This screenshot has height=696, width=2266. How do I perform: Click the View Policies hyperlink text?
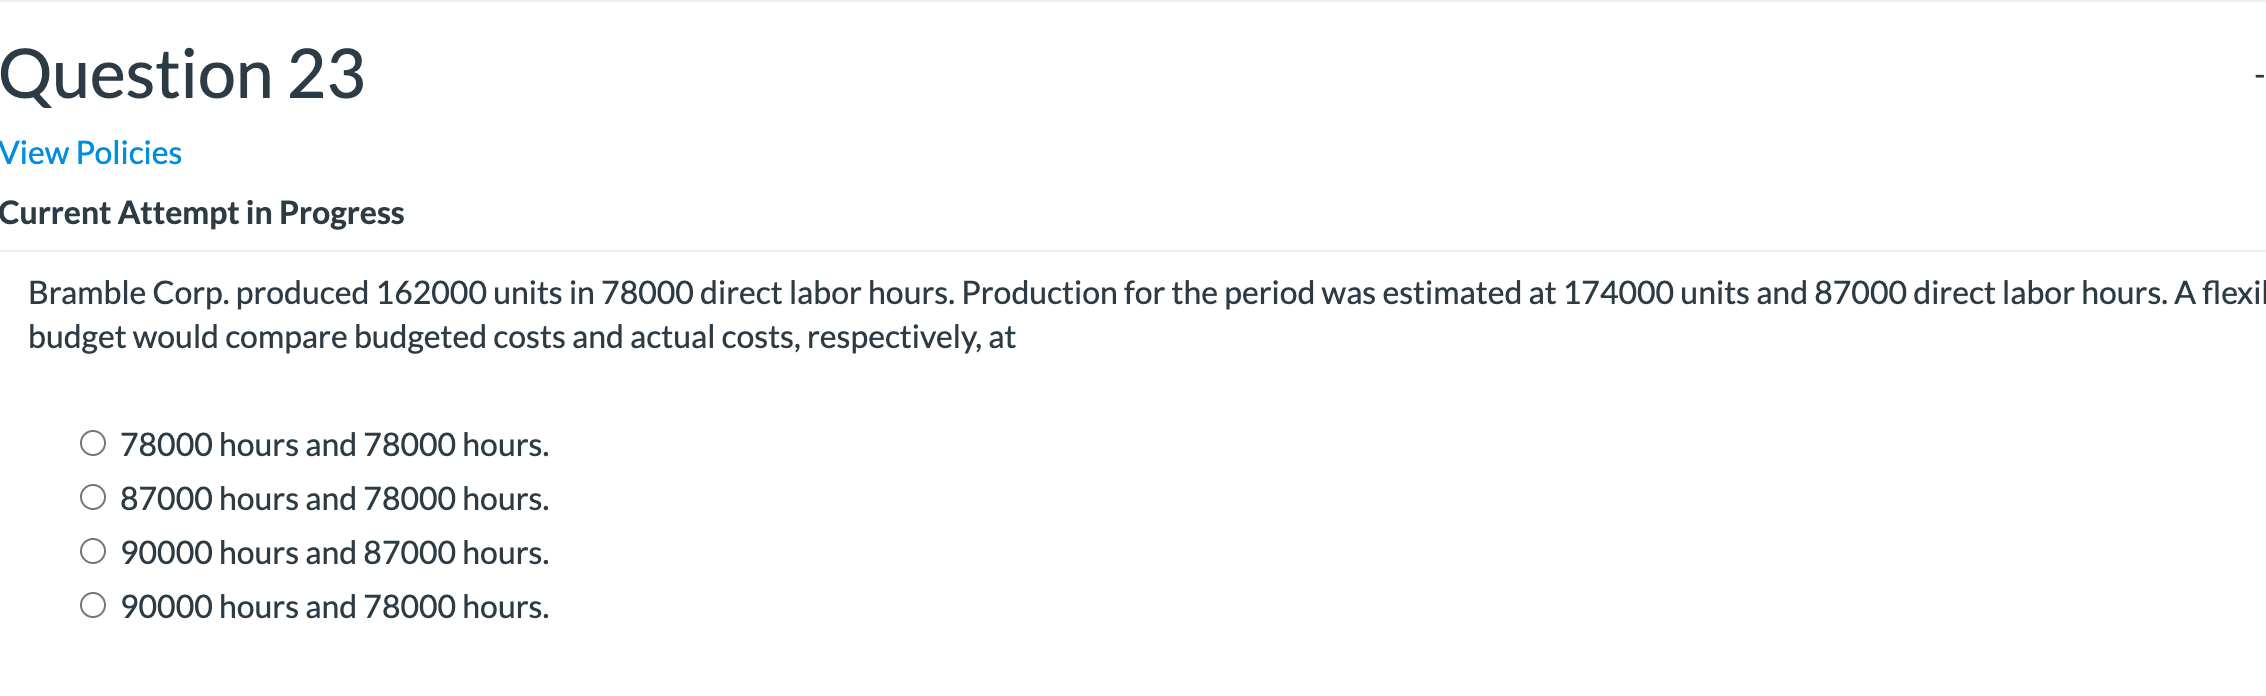point(91,152)
